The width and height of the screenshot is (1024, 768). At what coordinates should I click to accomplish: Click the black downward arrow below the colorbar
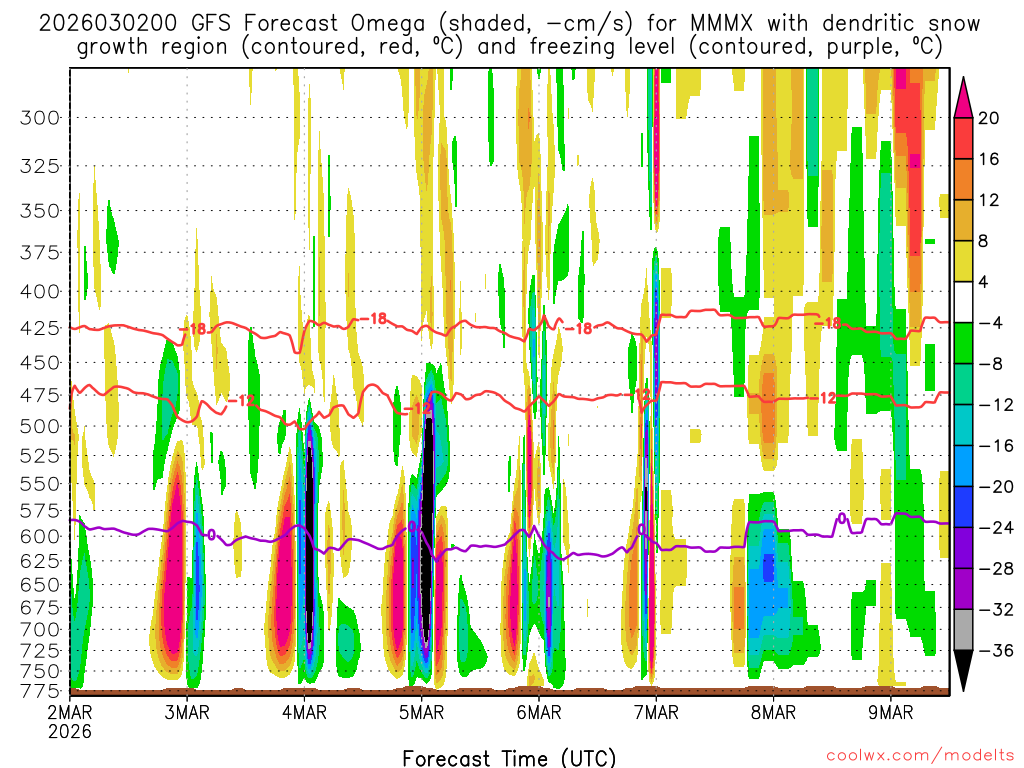coord(964,671)
